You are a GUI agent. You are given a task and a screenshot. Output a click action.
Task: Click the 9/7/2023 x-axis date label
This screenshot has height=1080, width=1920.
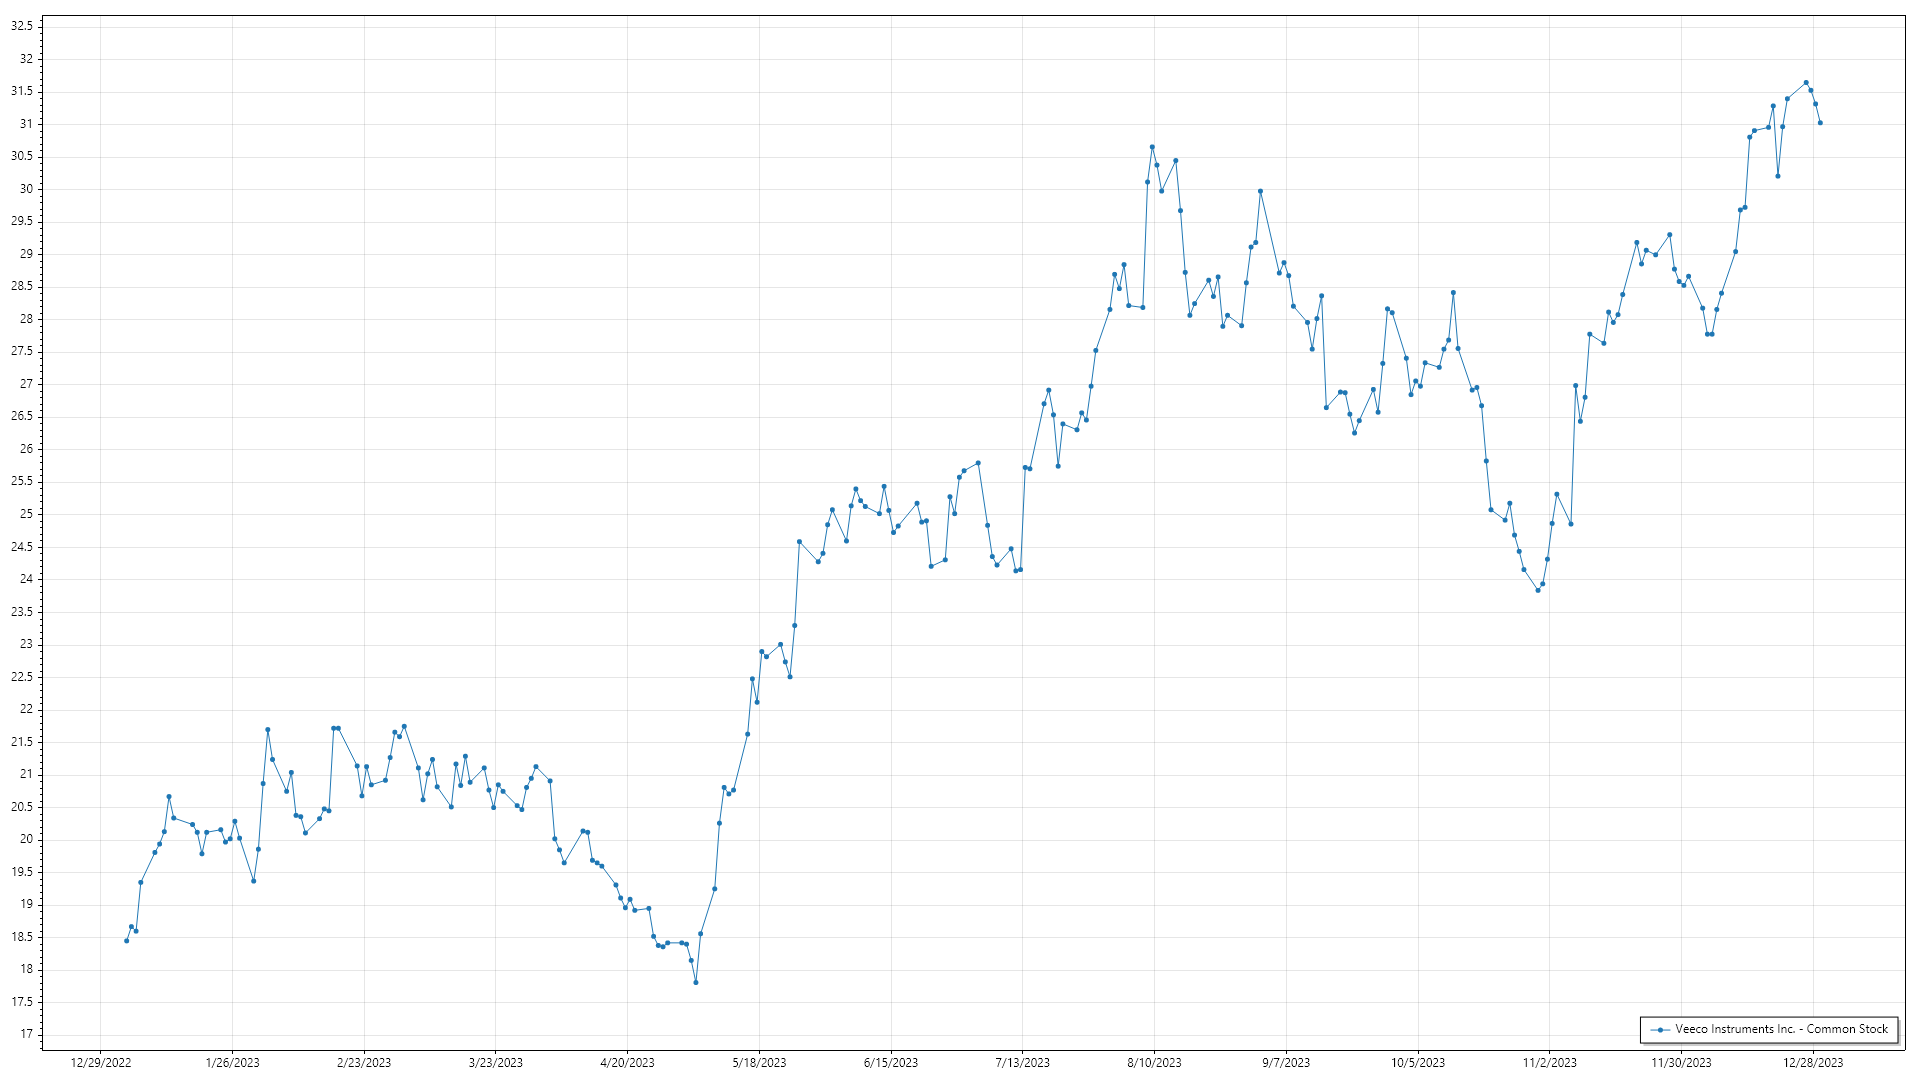pos(1286,1063)
